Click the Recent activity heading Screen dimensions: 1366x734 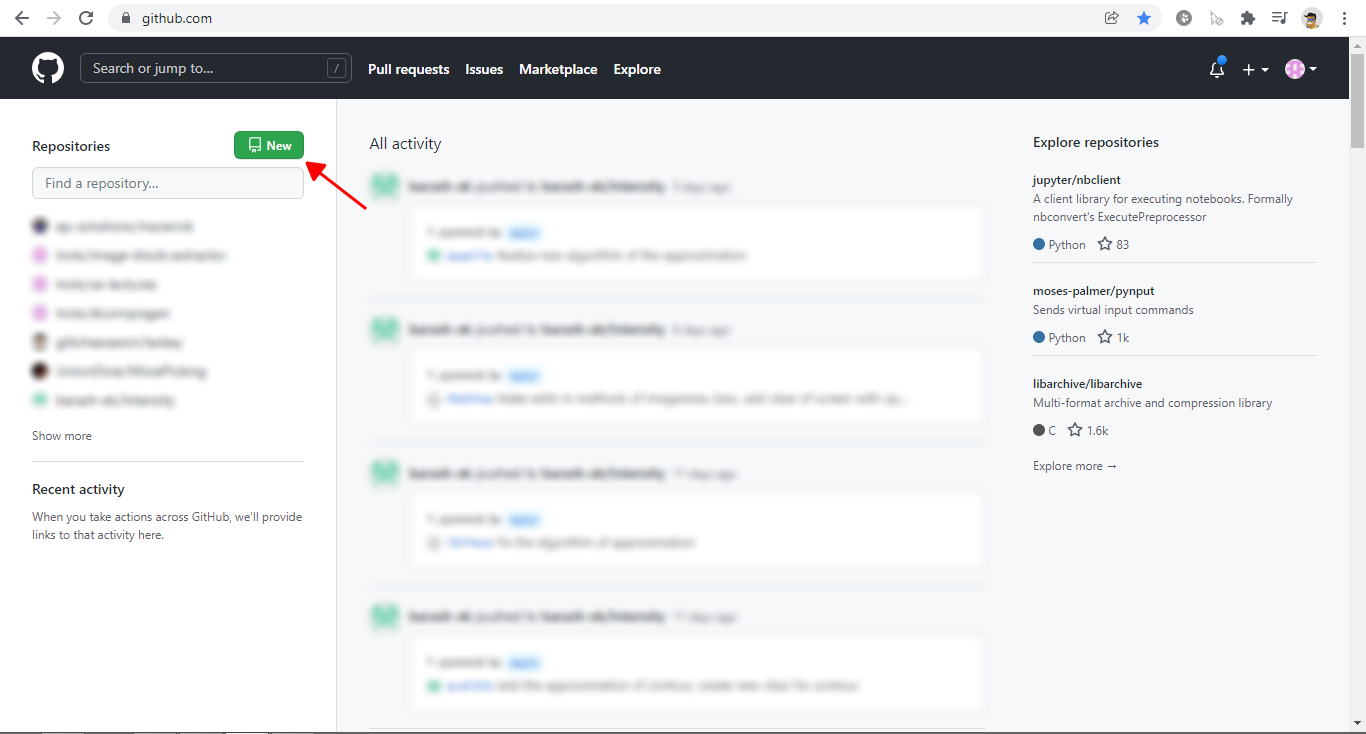coord(78,489)
